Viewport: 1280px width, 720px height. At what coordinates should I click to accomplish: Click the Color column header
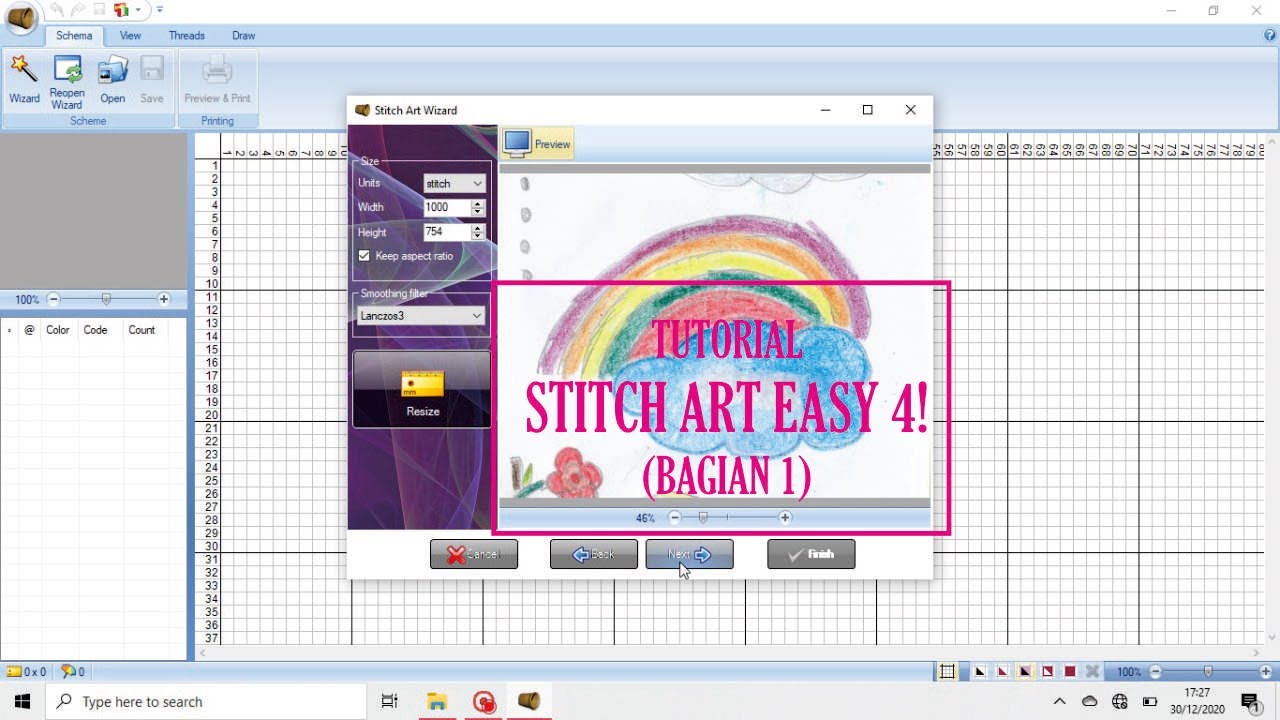point(58,330)
